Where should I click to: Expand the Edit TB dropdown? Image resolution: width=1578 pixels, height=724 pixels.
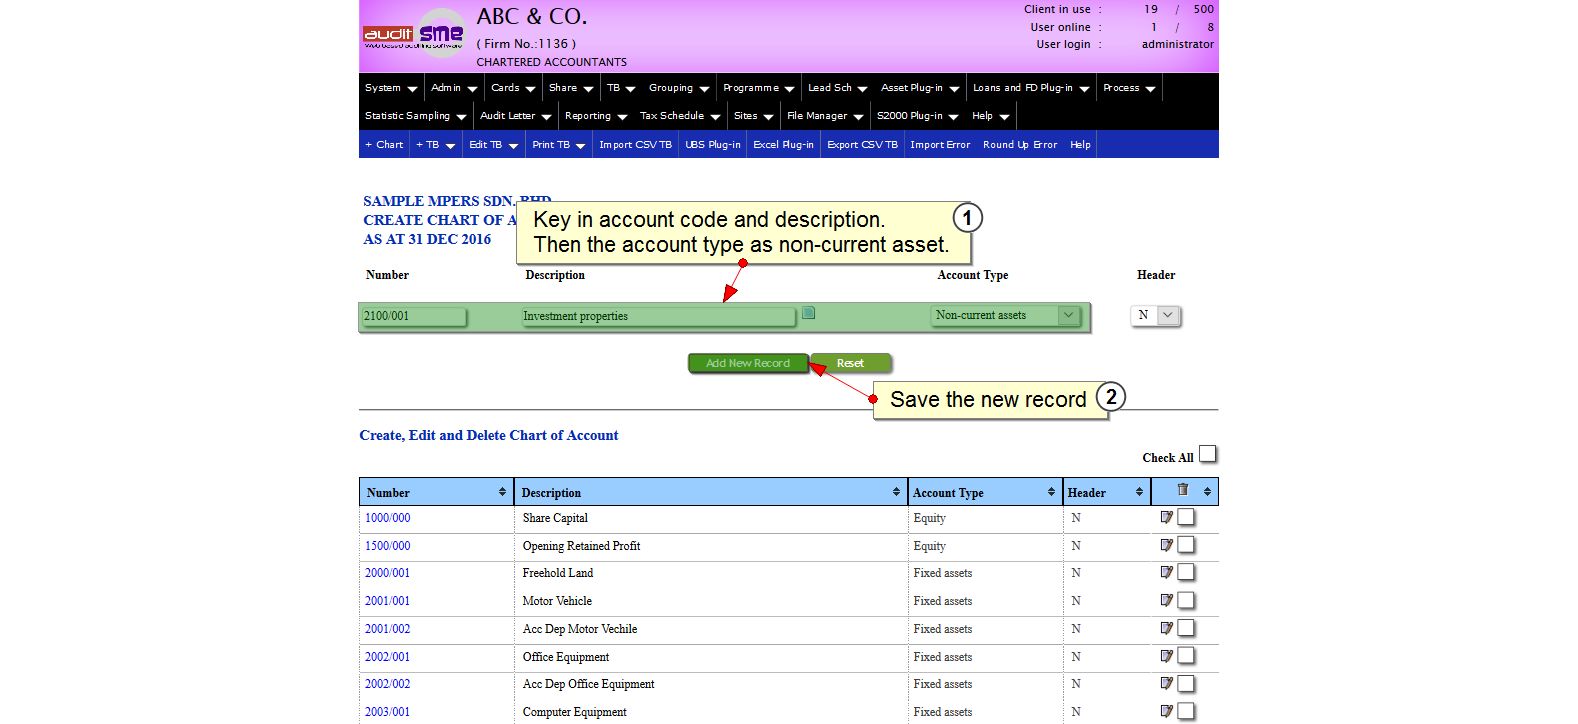(494, 145)
